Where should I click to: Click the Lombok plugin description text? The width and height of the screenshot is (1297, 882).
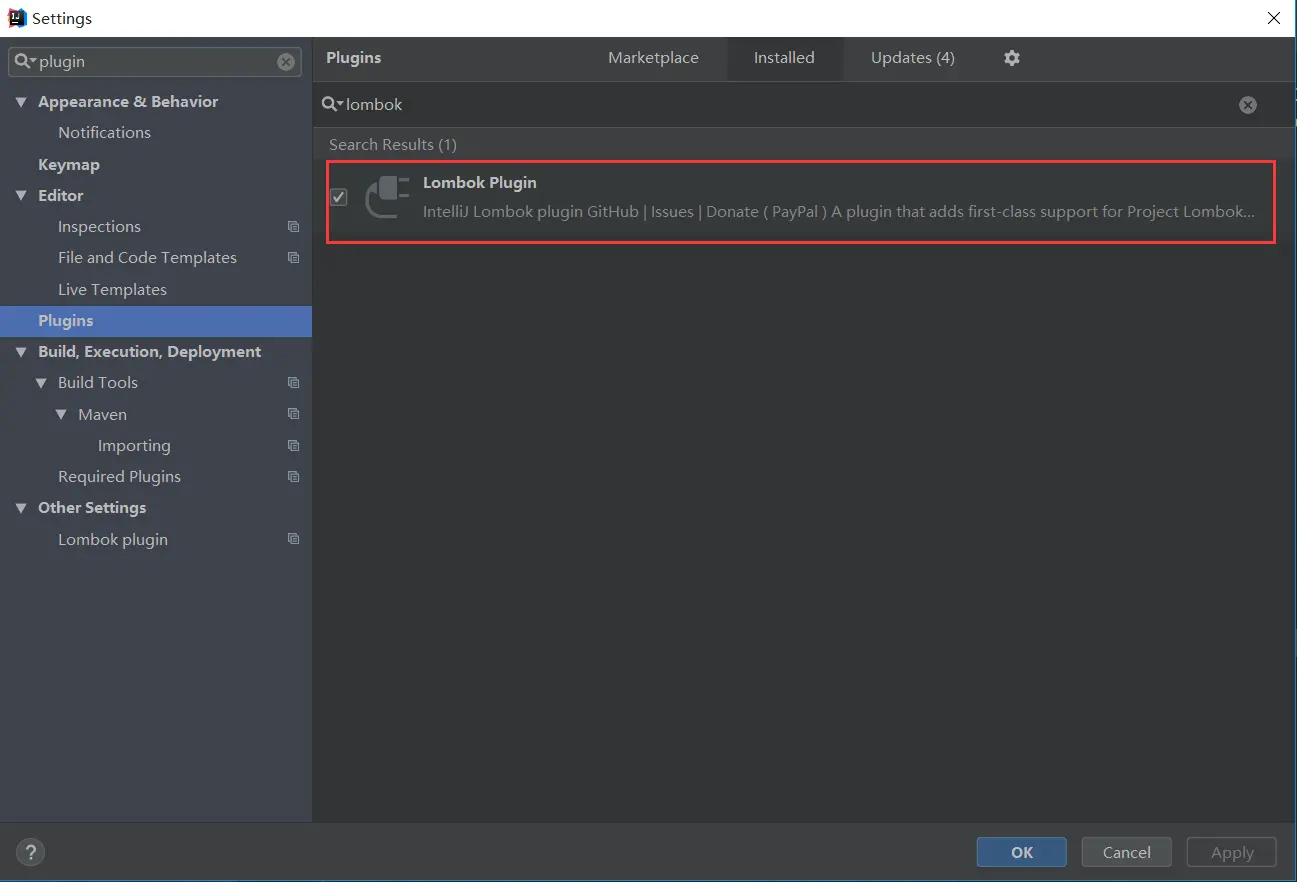click(838, 212)
